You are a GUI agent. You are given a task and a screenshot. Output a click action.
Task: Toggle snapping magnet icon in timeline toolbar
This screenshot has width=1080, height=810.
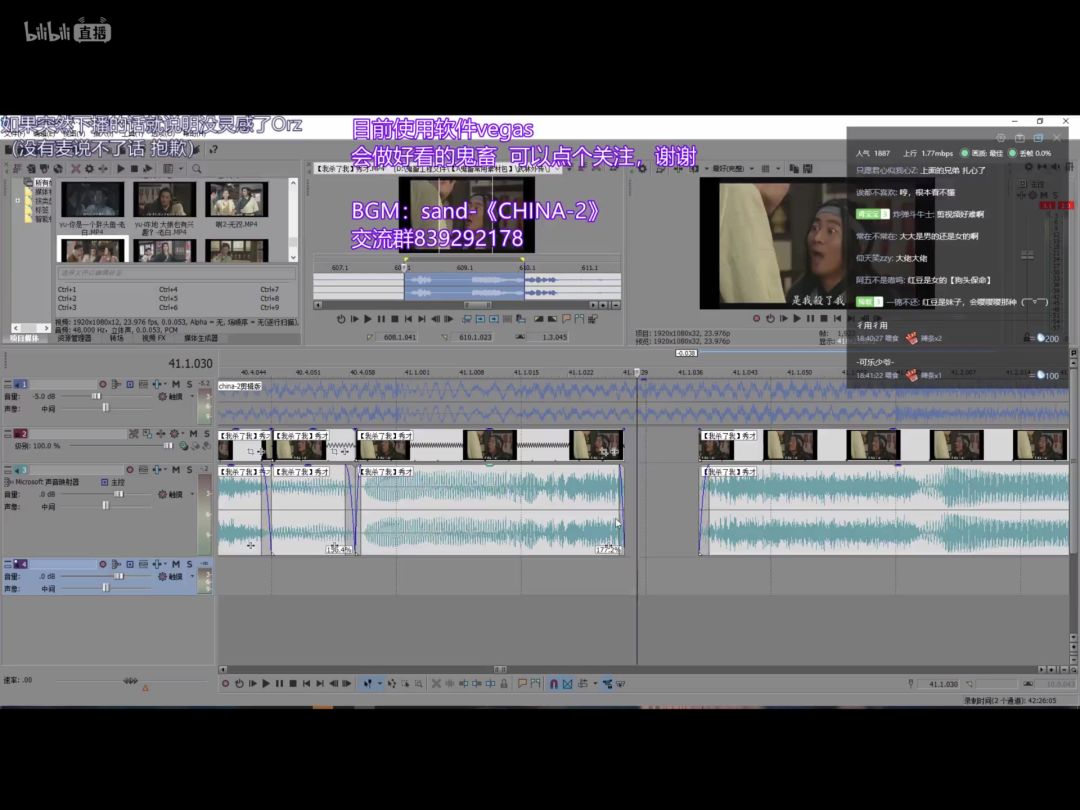coord(553,684)
